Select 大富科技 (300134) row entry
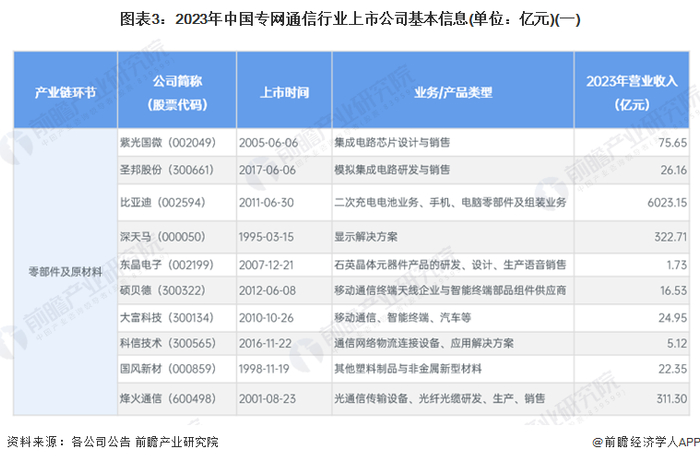This screenshot has width=700, height=461. (177, 318)
